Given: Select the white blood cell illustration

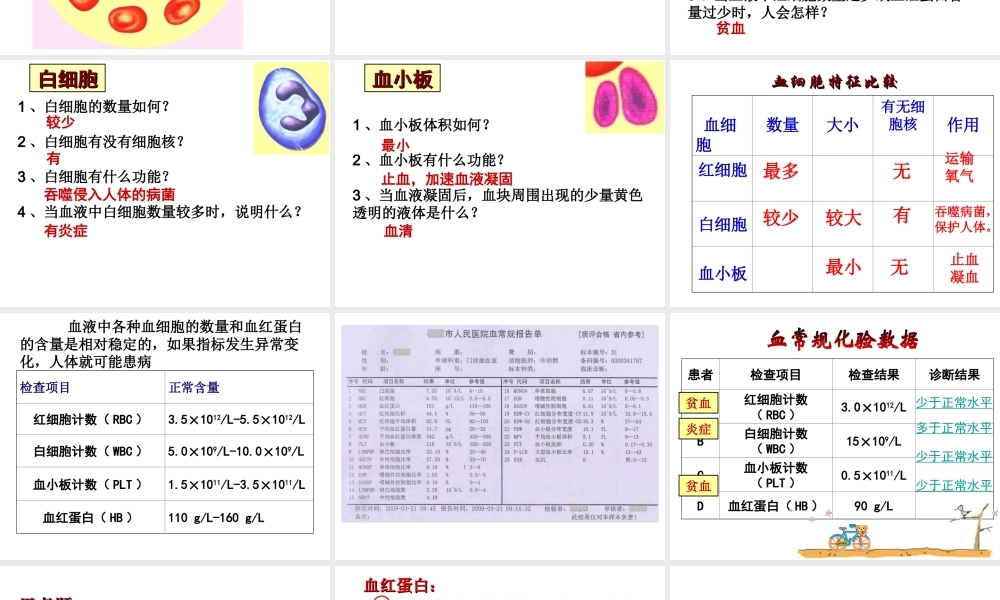Looking at the screenshot, I should [x=291, y=108].
